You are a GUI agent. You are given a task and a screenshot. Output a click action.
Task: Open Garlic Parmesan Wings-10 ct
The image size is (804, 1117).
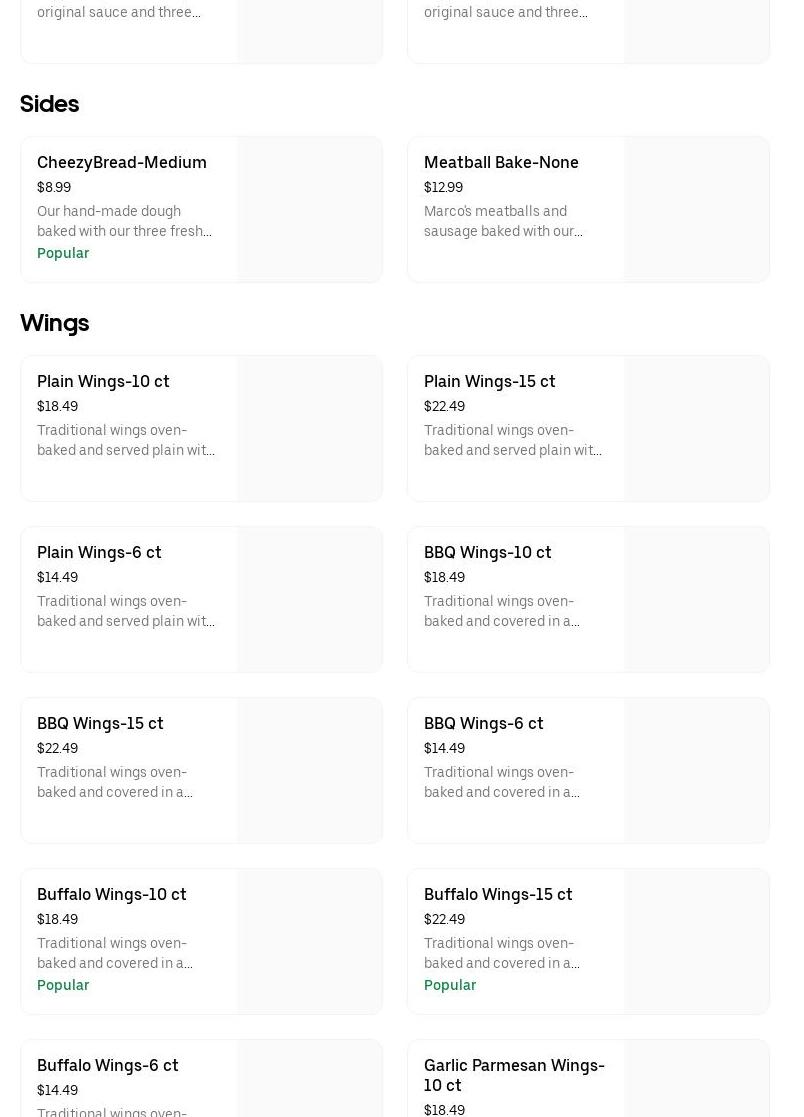(514, 1075)
